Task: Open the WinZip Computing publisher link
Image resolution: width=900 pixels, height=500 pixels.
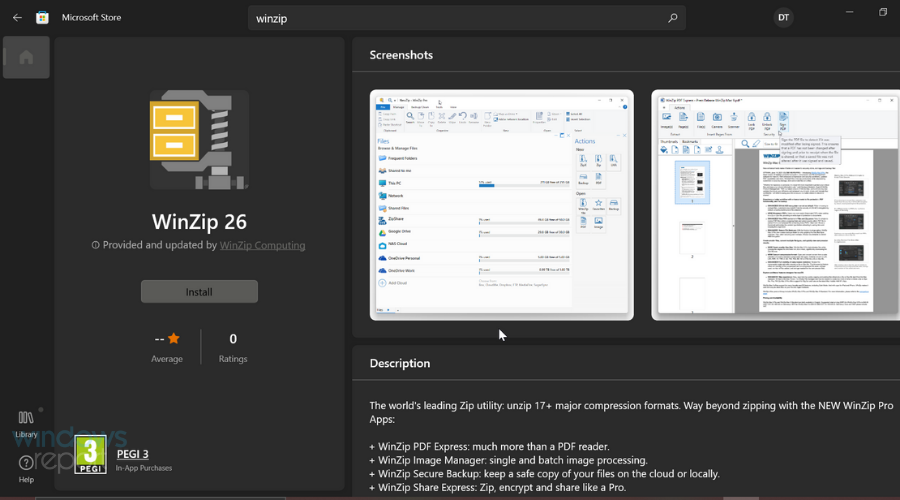Action: click(262, 245)
